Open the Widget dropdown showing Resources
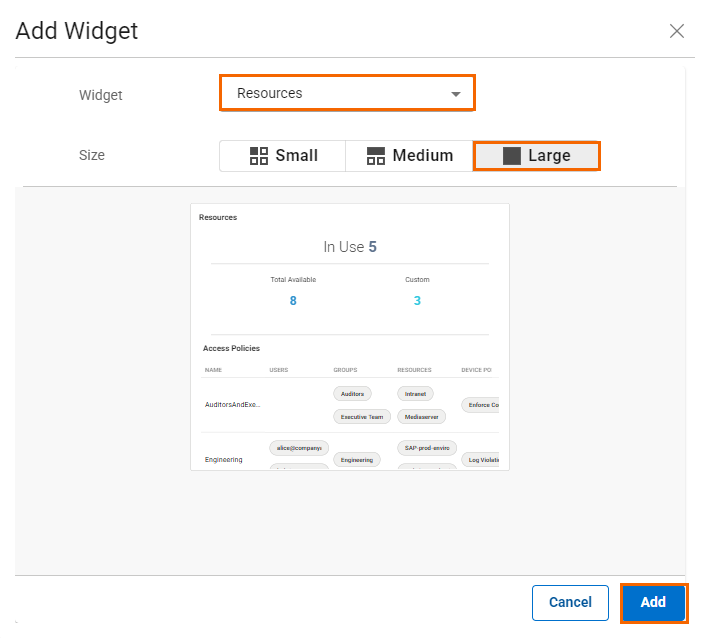Viewport: 706px width, 638px height. click(345, 93)
